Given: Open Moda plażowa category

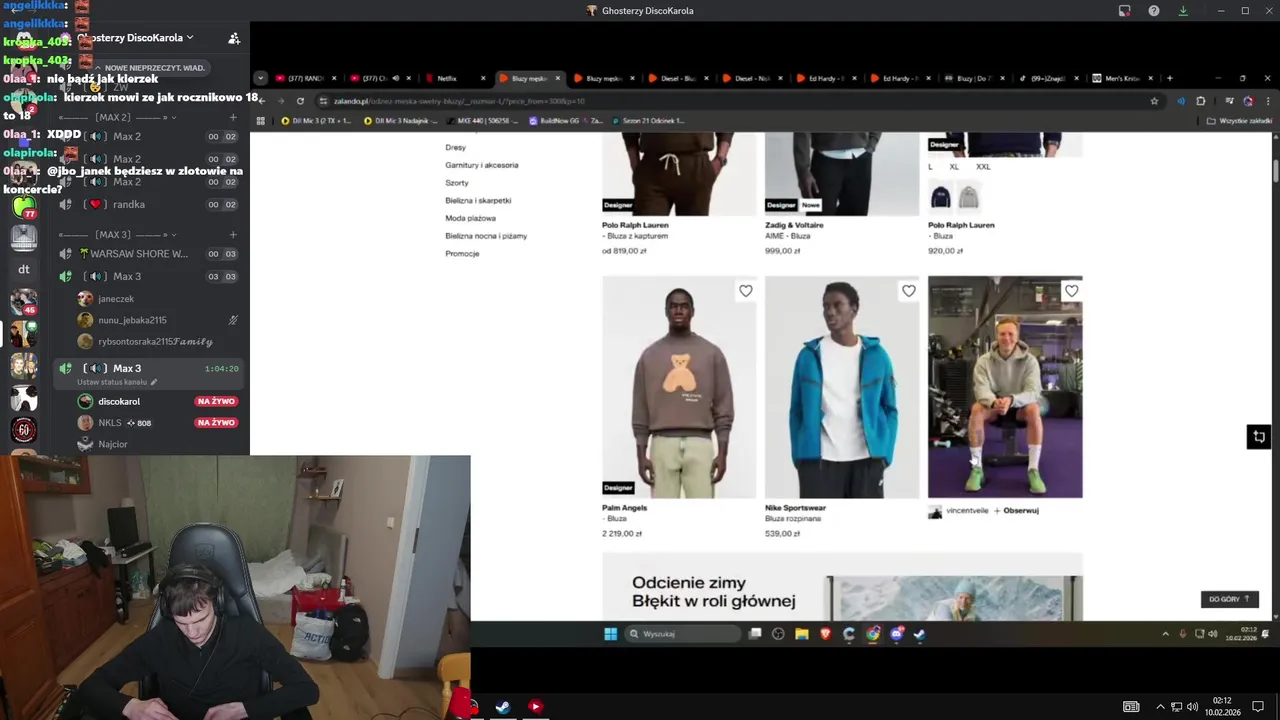Looking at the screenshot, I should (x=470, y=218).
